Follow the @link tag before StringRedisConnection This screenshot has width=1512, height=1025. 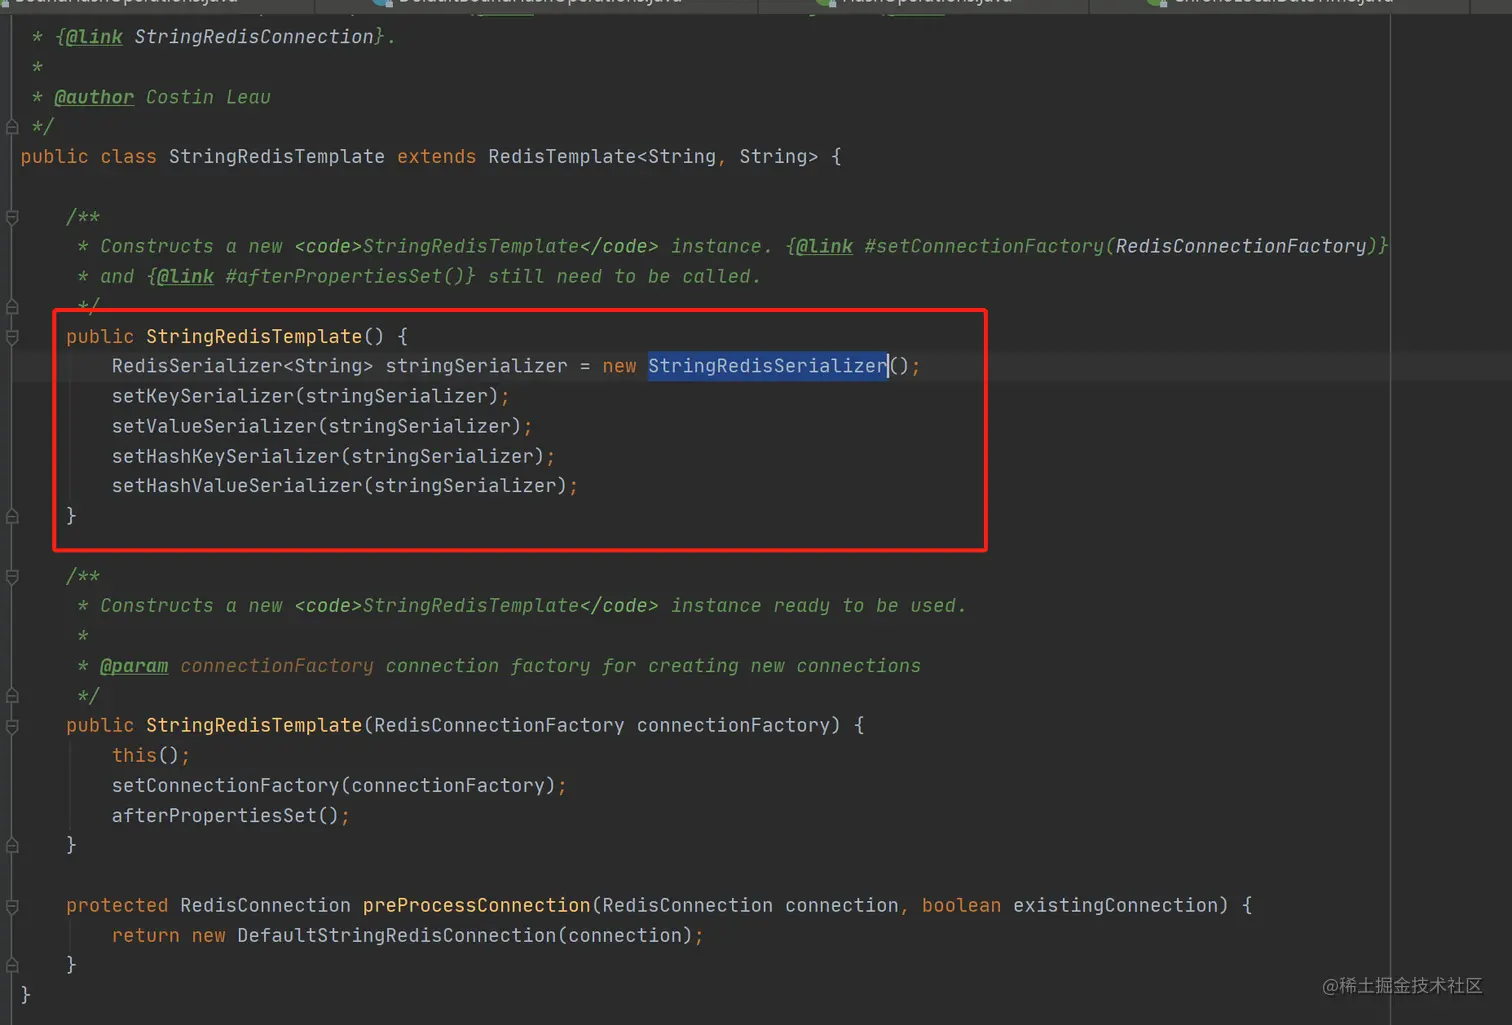[x=93, y=37]
